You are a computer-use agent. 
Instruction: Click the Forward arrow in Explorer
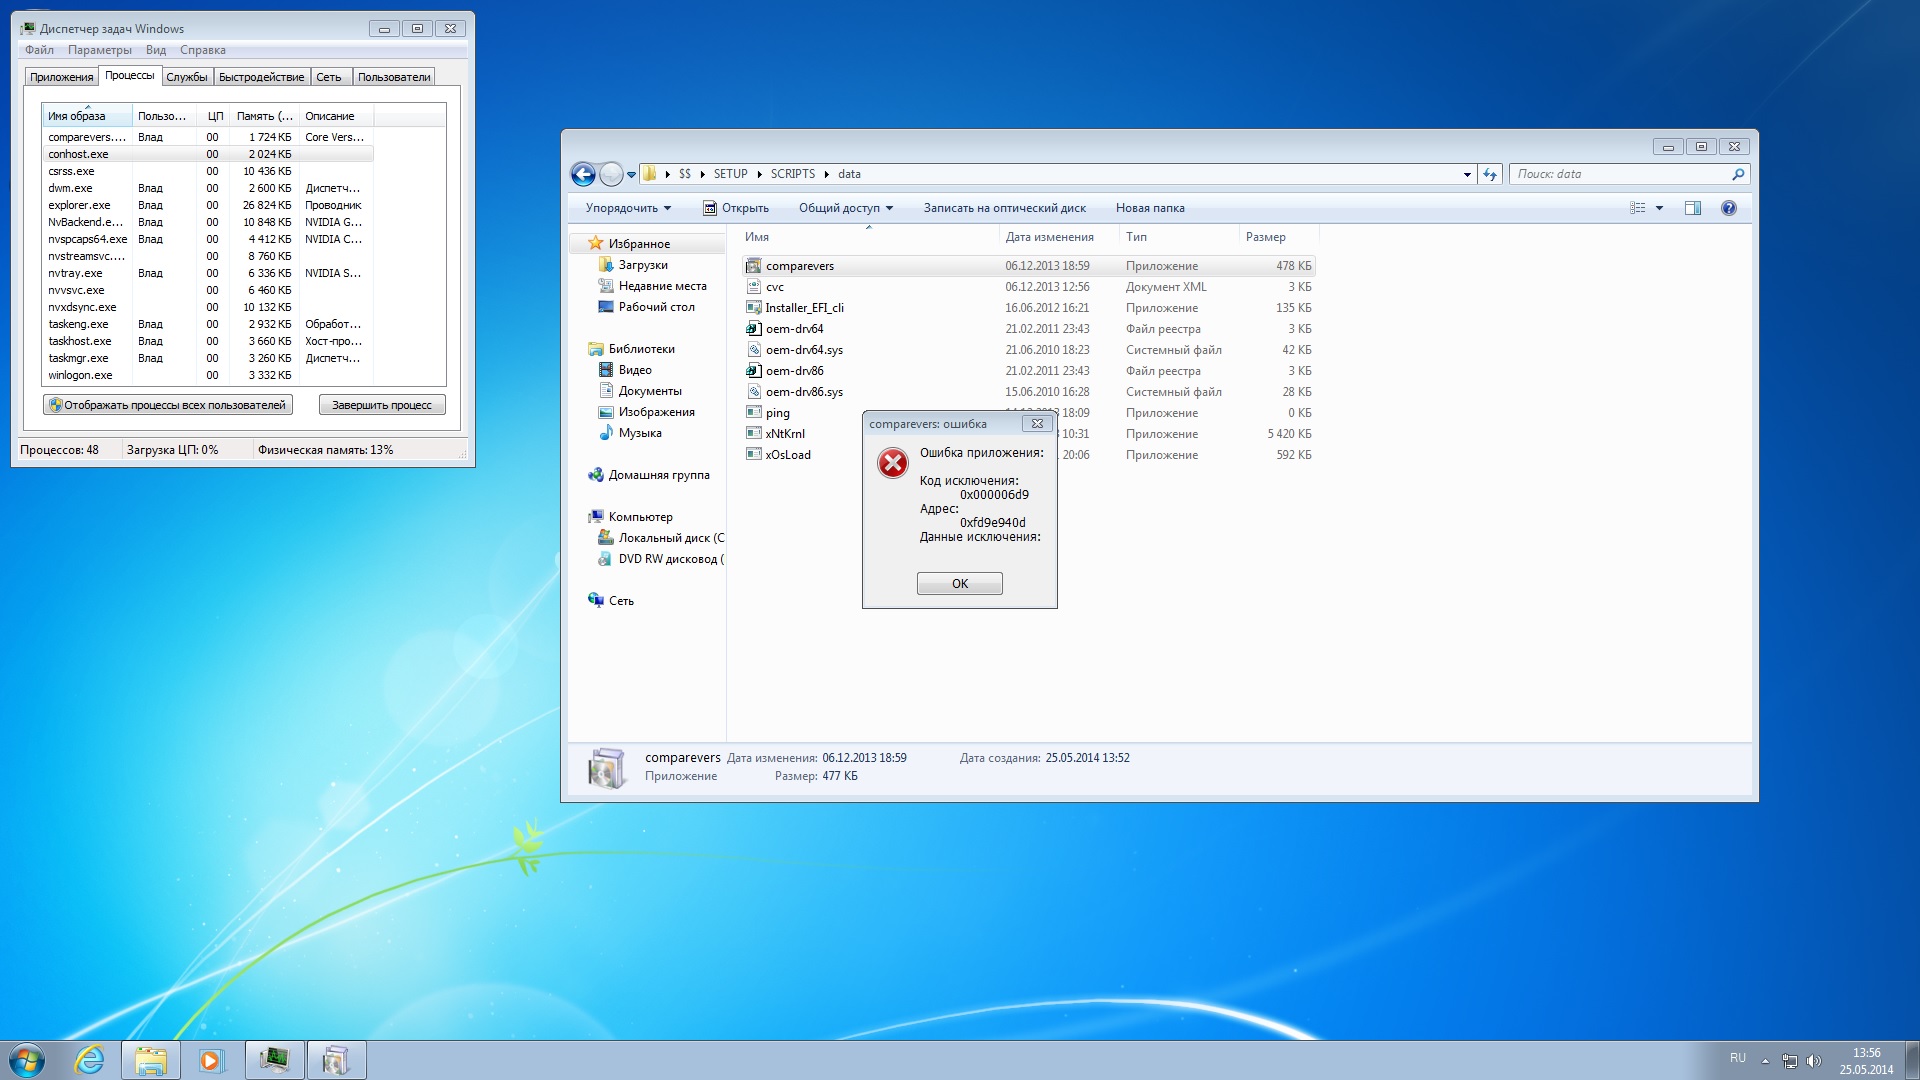611,174
